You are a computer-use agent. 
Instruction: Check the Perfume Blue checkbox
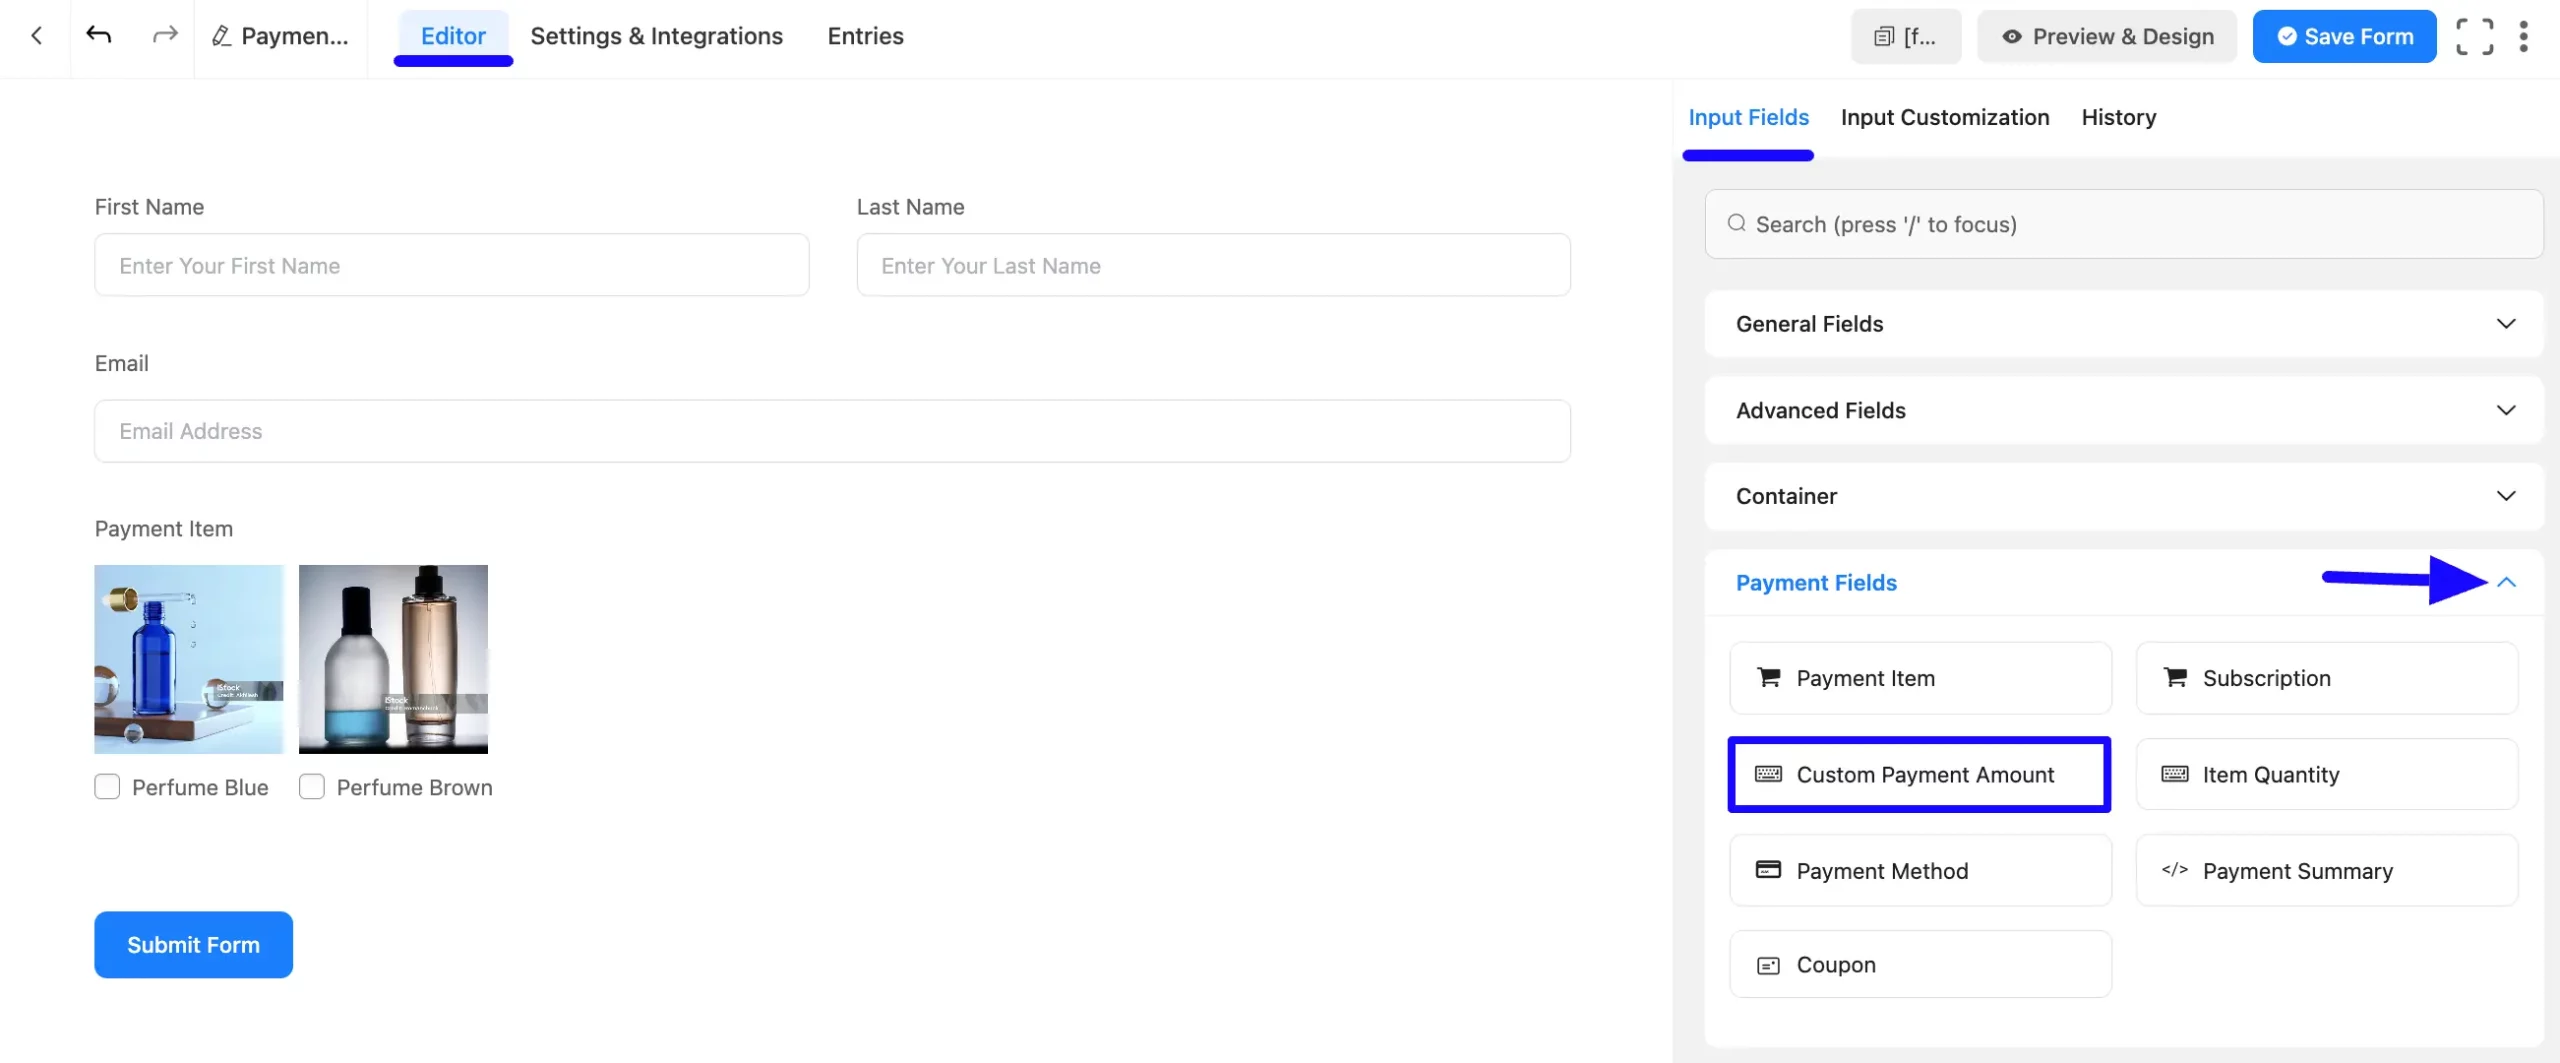[106, 786]
